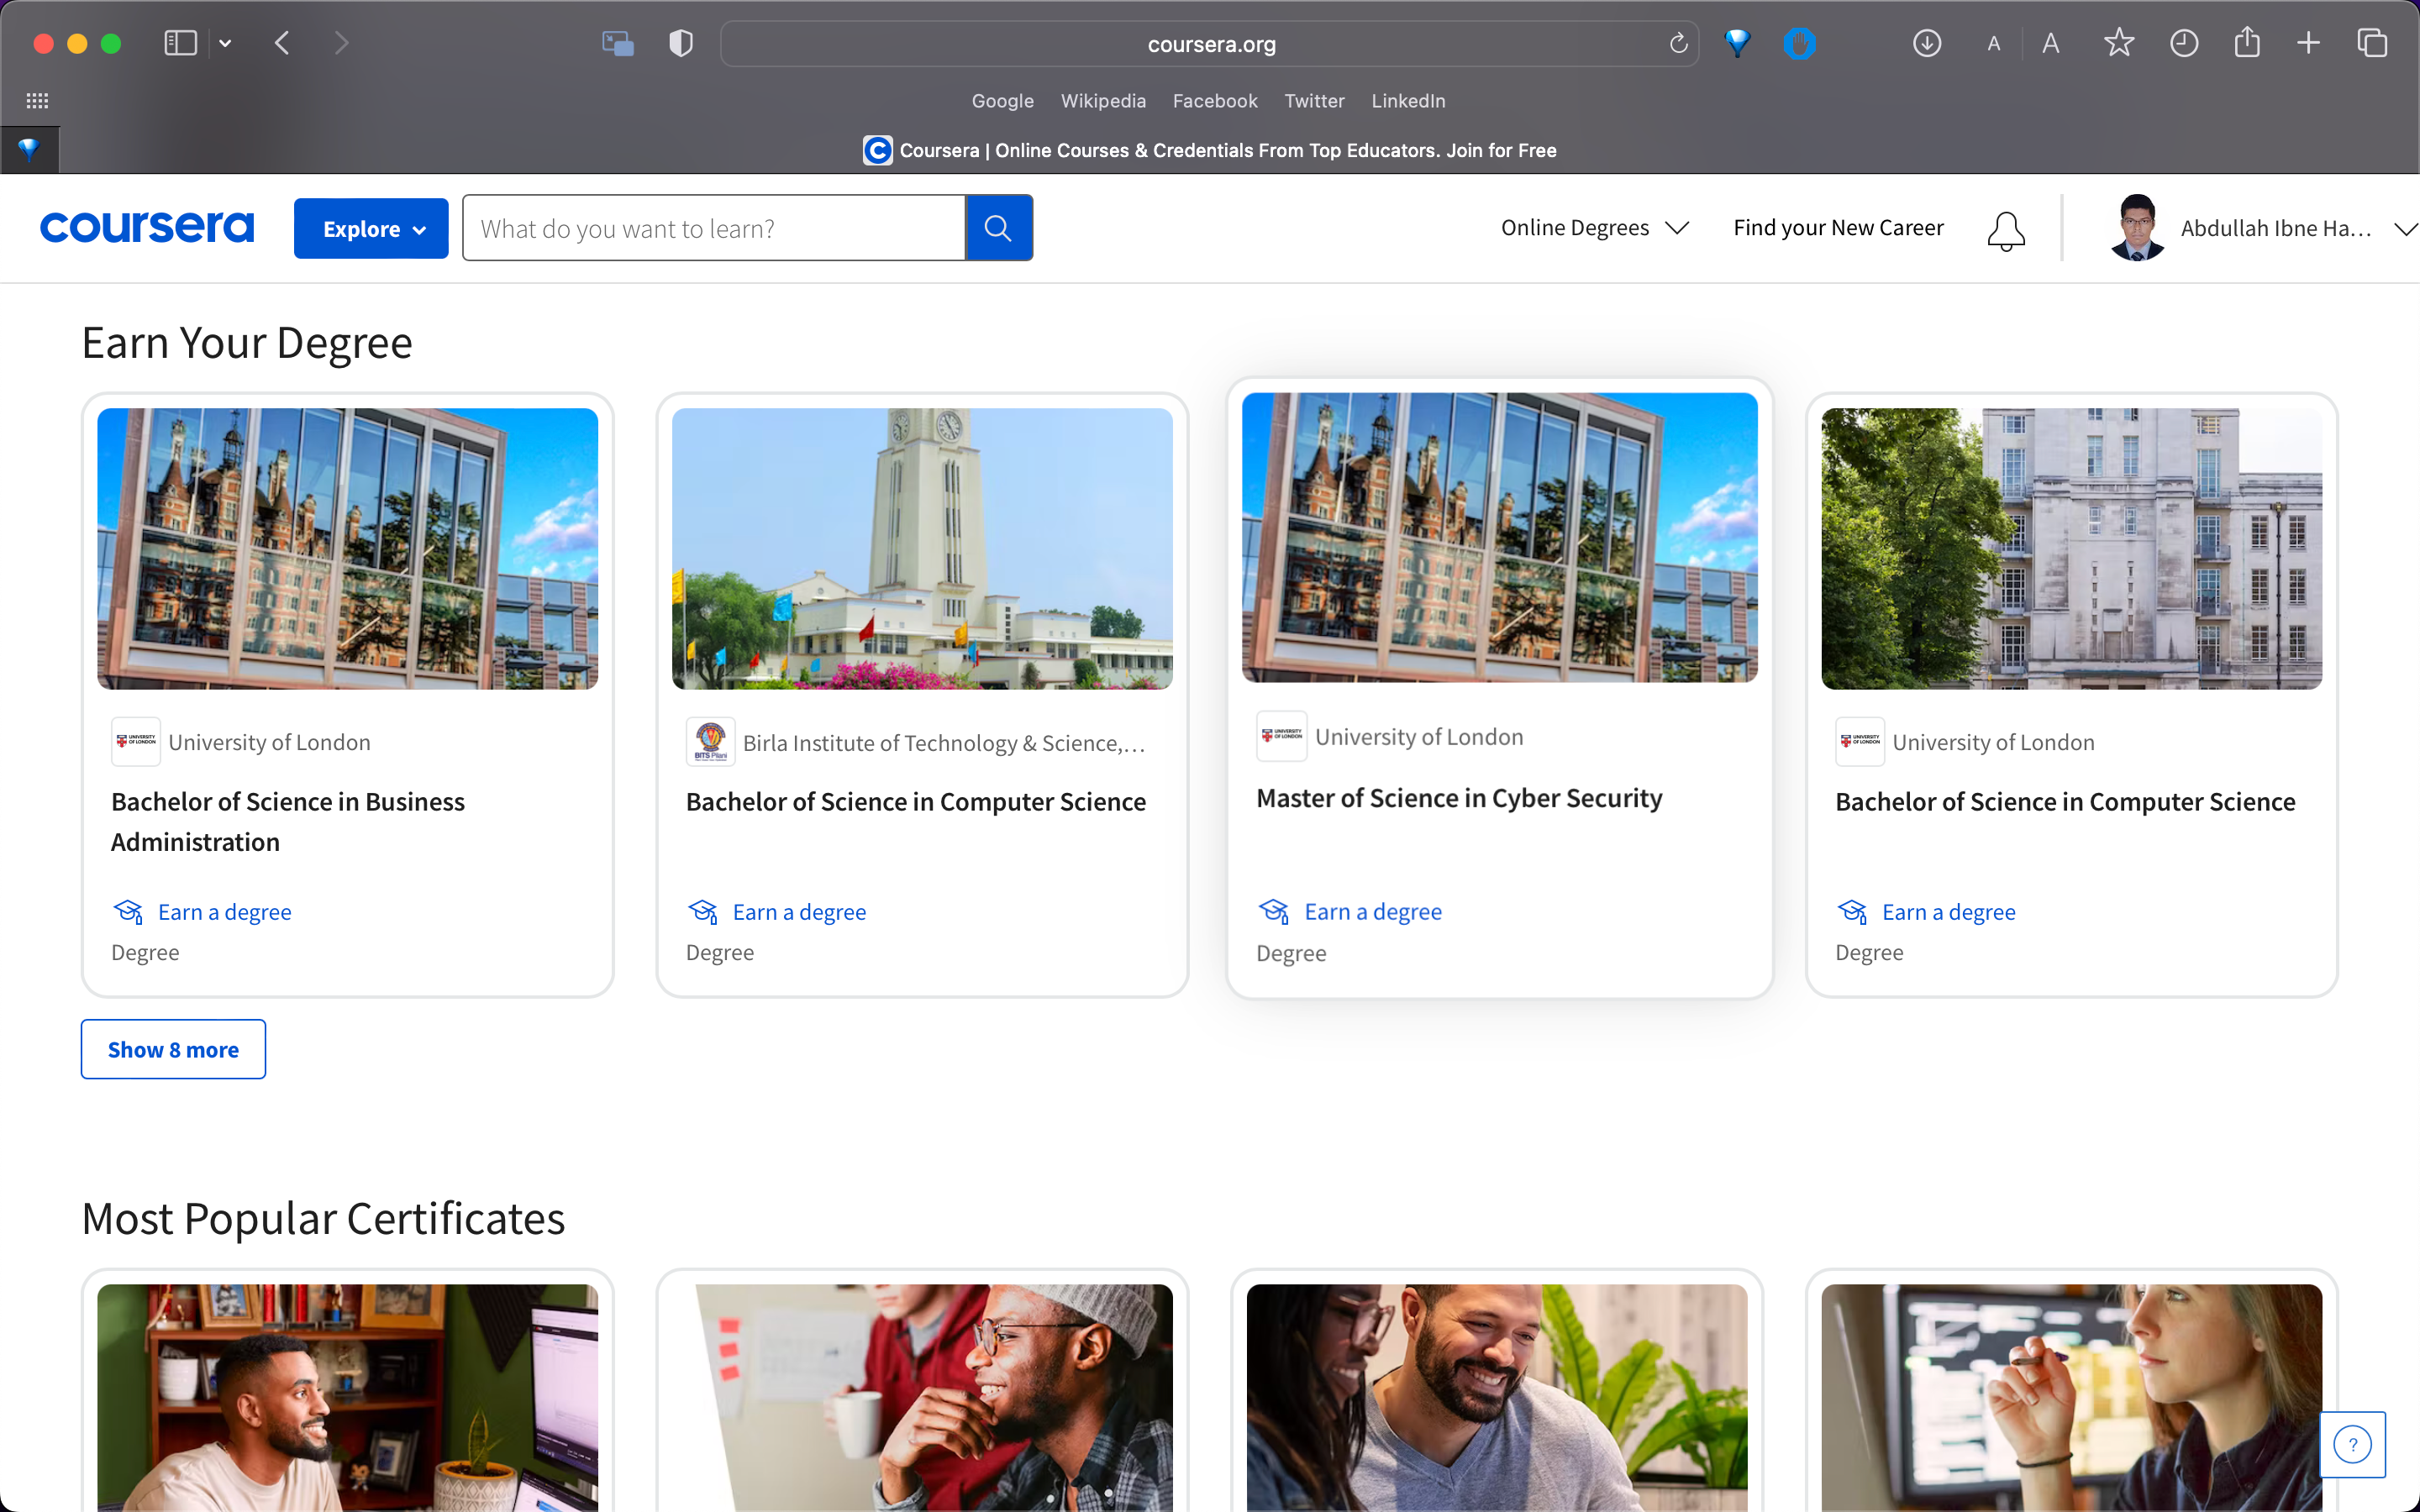Open the favorites grid icon
Viewport: 2420px width, 1512px height.
(37, 101)
